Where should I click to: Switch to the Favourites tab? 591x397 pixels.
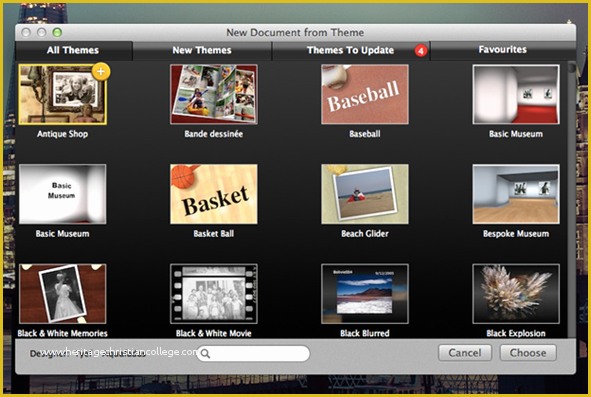pyautogui.click(x=503, y=50)
